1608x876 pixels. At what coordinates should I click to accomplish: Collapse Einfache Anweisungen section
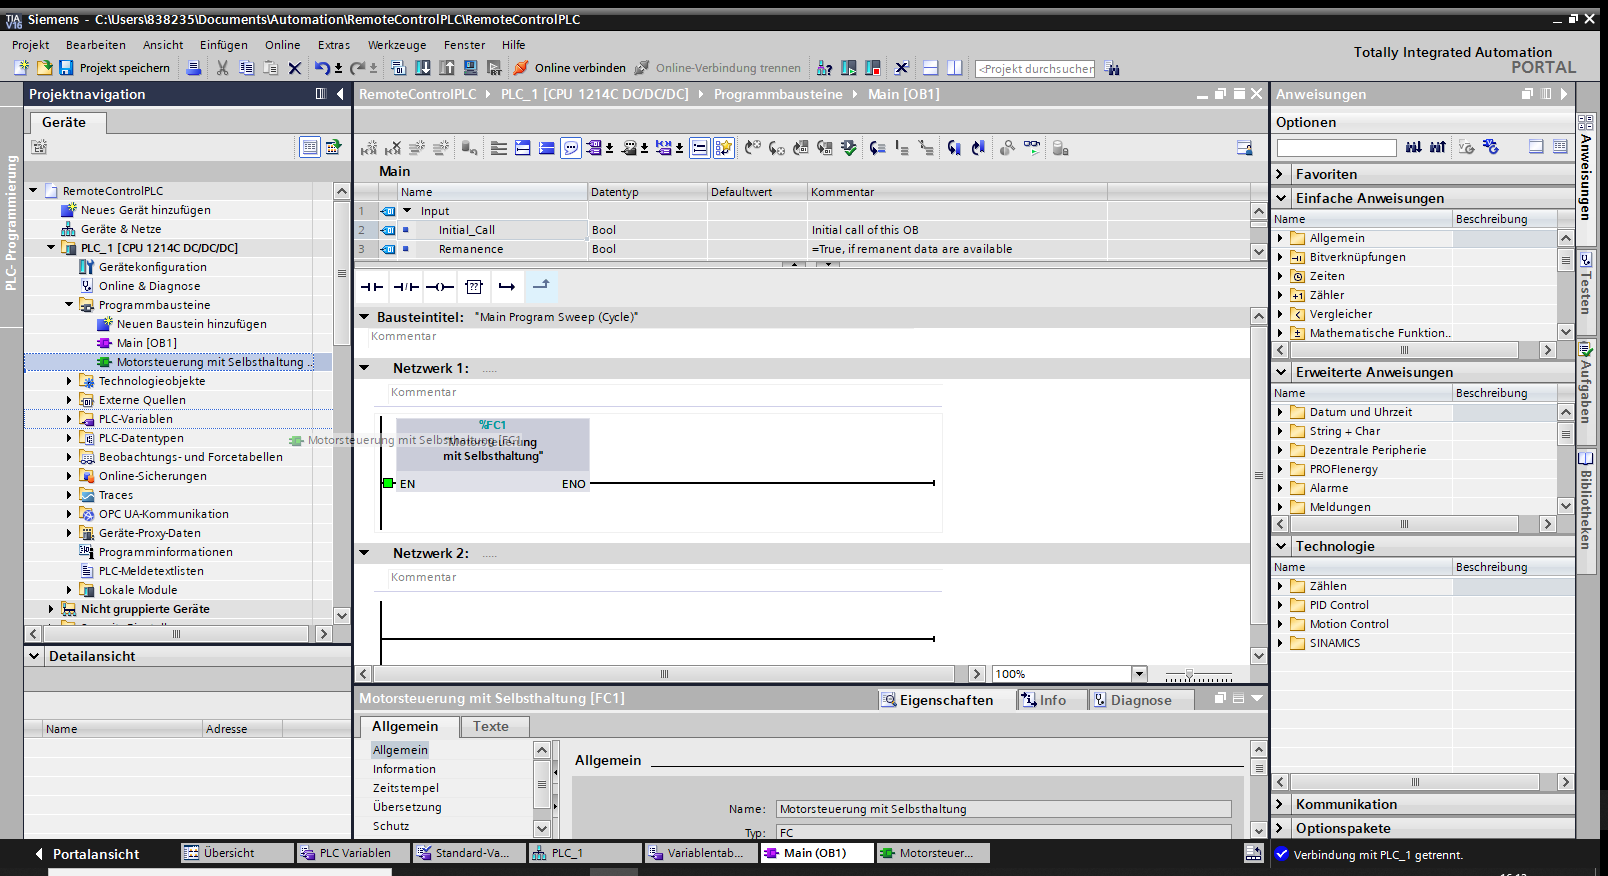[x=1280, y=198]
